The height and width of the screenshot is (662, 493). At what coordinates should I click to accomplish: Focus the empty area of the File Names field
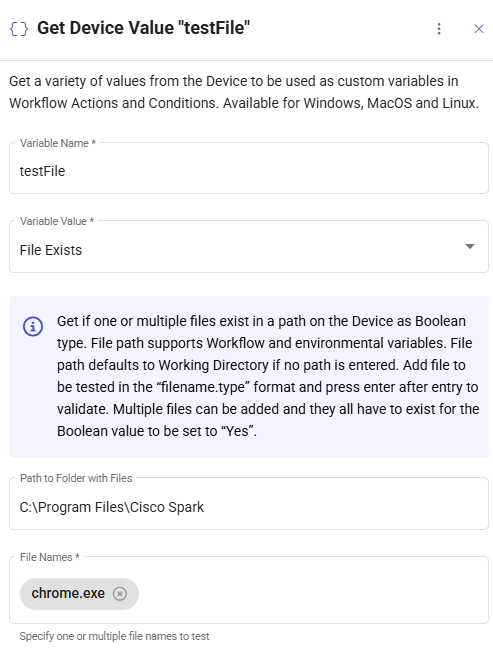[312, 594]
